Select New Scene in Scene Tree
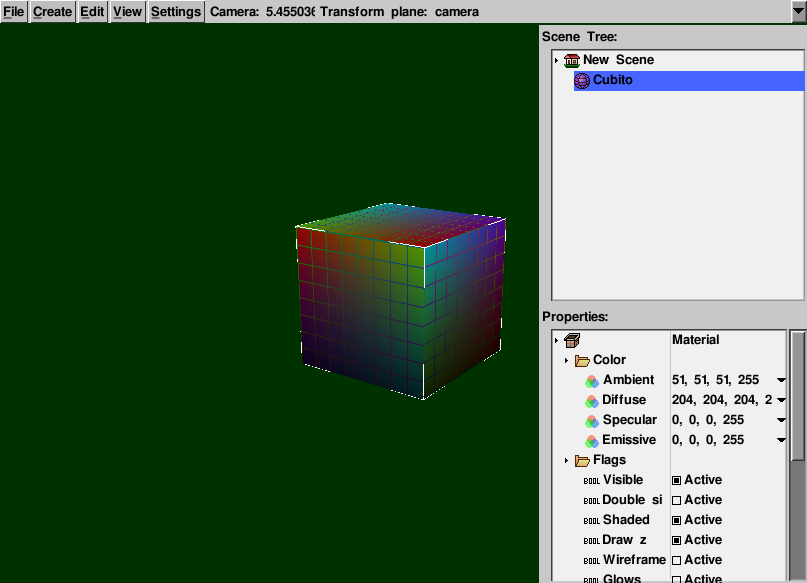Viewport: 807px width, 583px height. [x=618, y=60]
